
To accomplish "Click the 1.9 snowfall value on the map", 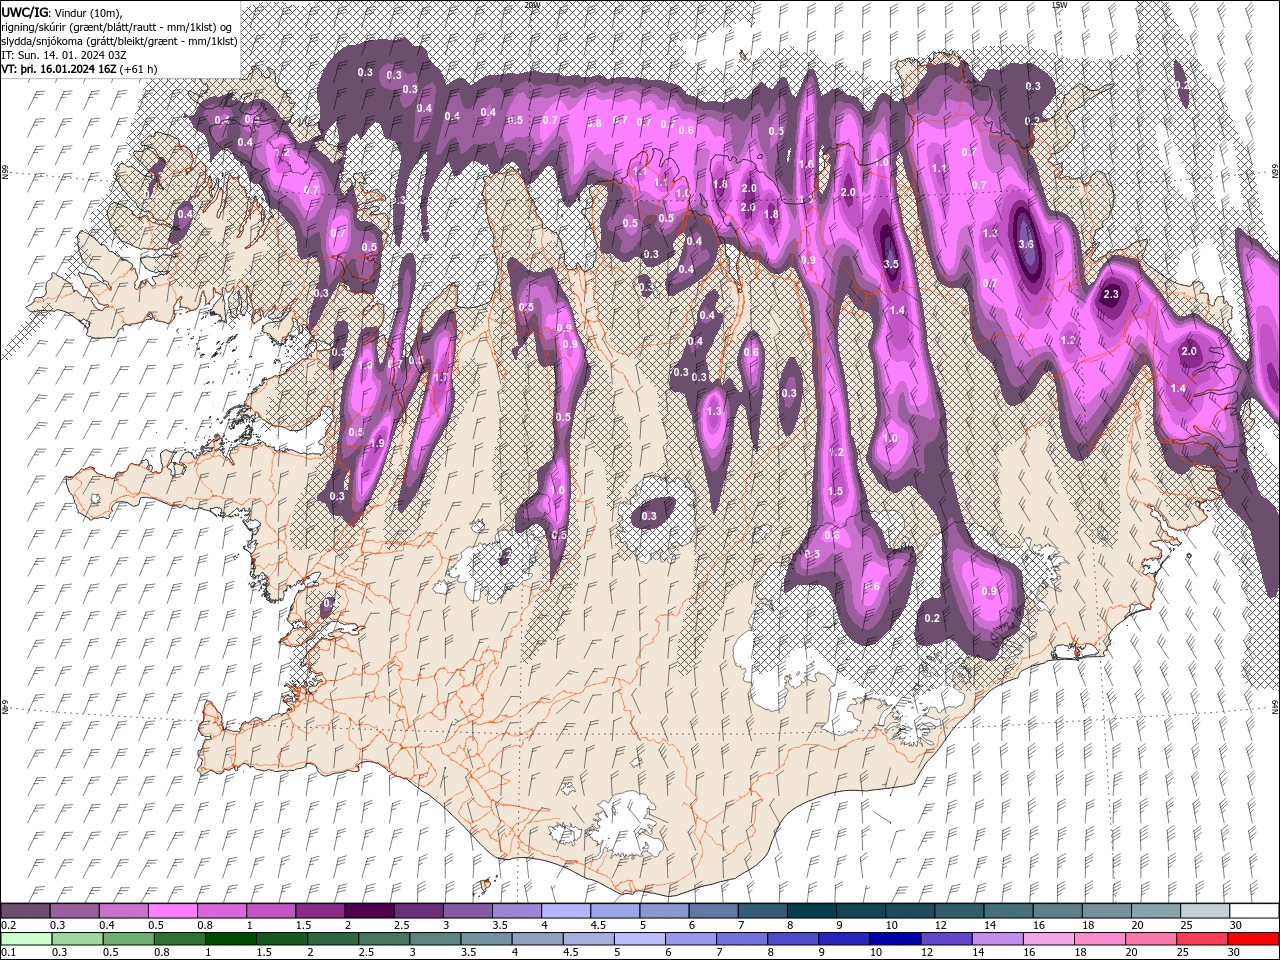I will point(378,444).
